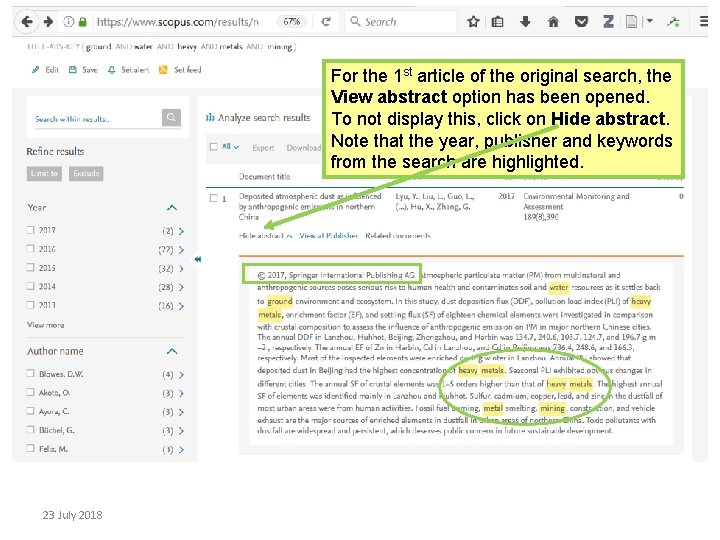Check the Bilchel, G. author checkbox
This screenshot has width=720, height=540.
pyautogui.click(x=30, y=429)
